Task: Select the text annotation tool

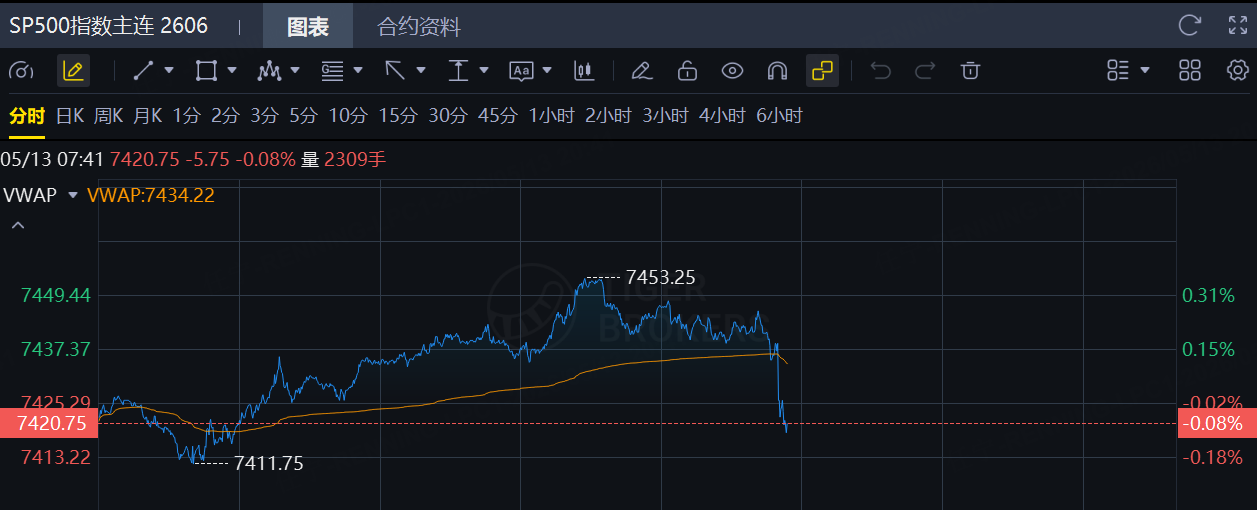Action: coord(522,70)
